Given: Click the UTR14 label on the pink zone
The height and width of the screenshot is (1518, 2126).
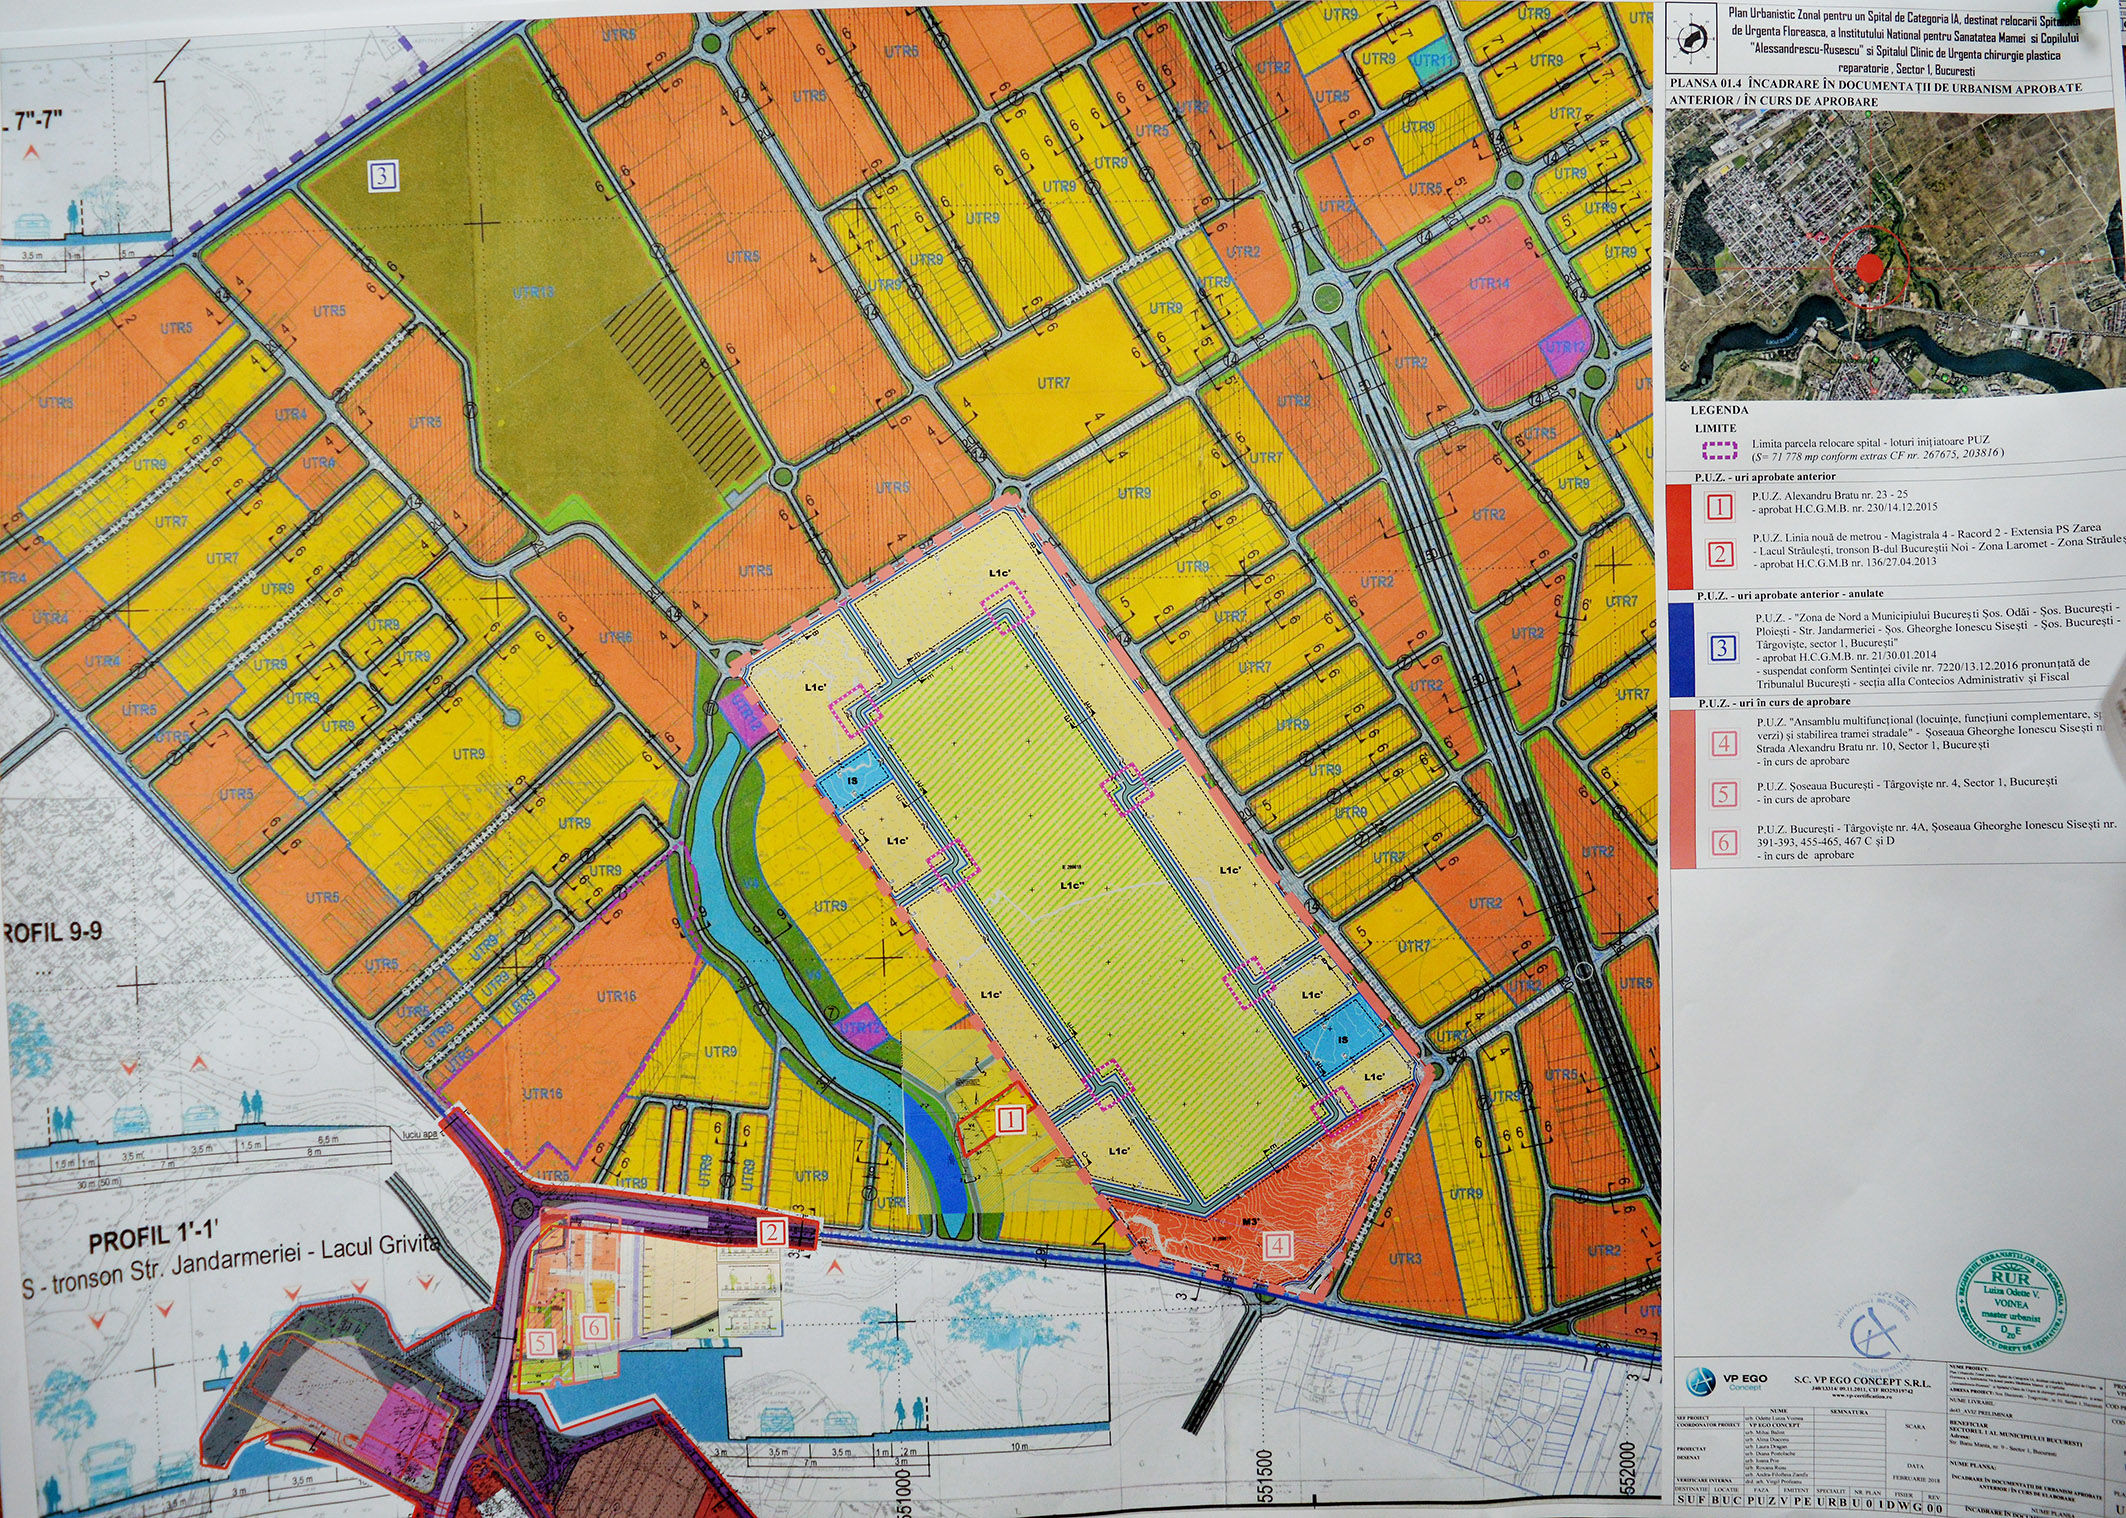Looking at the screenshot, I should coord(1489,284).
